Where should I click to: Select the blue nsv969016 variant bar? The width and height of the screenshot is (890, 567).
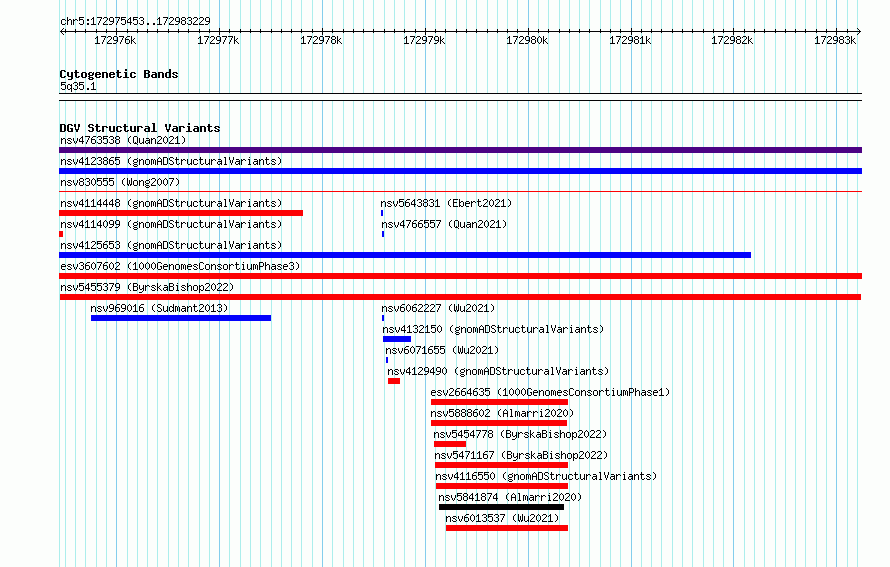(x=181, y=318)
